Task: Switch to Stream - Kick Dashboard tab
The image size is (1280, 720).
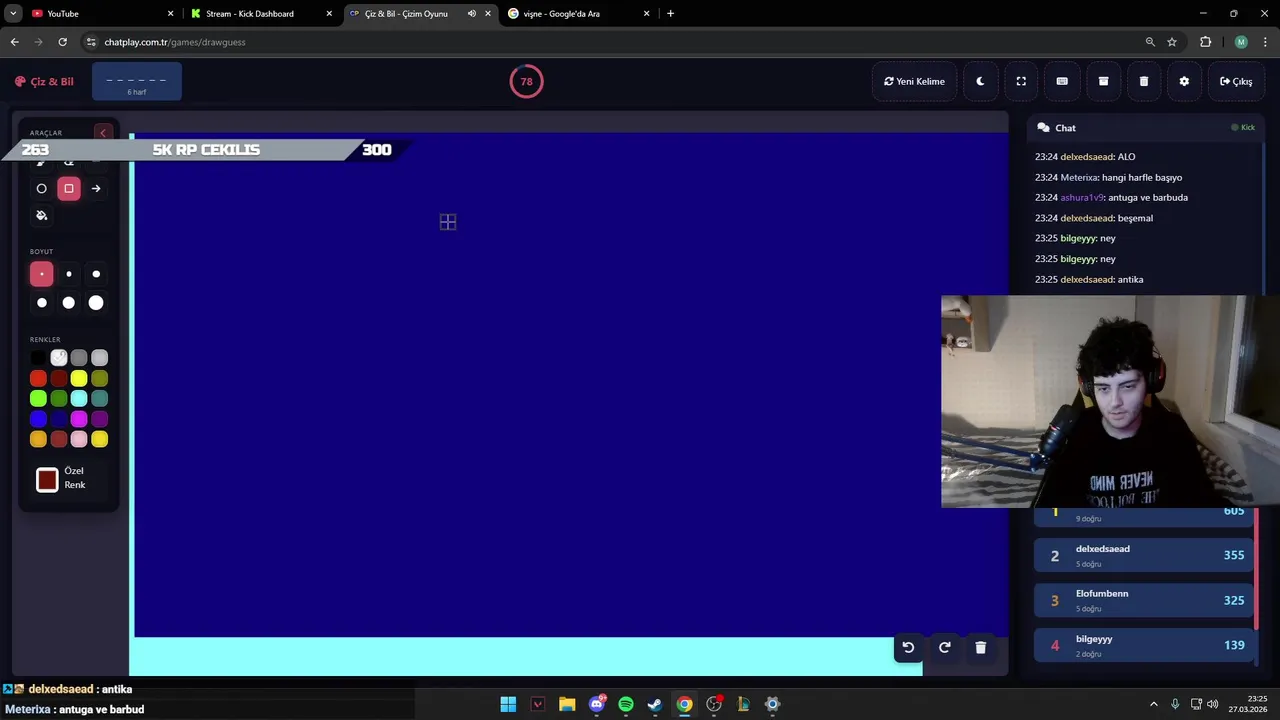Action: pos(262,13)
